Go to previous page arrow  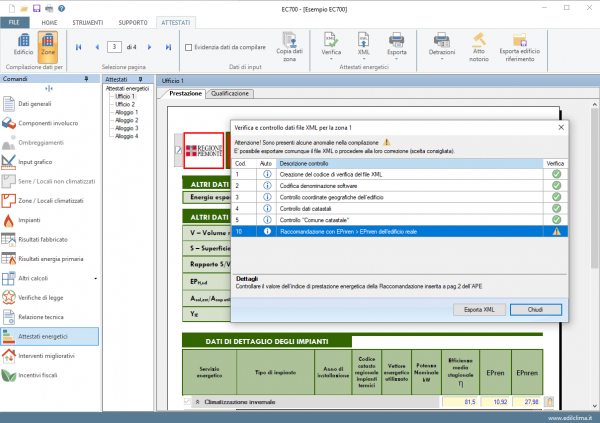(x=97, y=47)
